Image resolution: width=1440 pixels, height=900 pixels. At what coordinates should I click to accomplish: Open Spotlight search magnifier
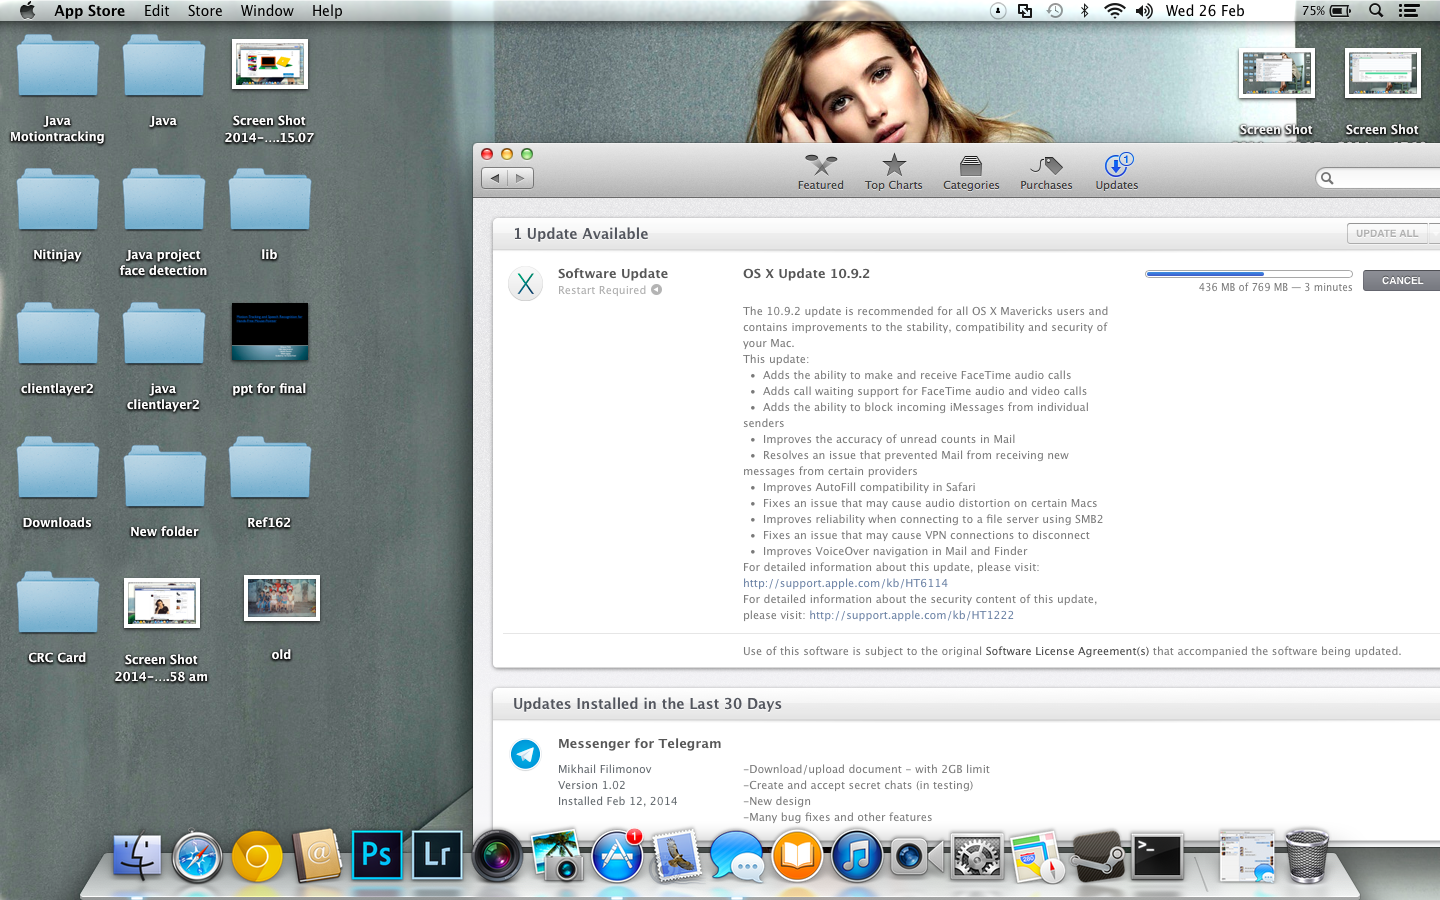(x=1376, y=11)
